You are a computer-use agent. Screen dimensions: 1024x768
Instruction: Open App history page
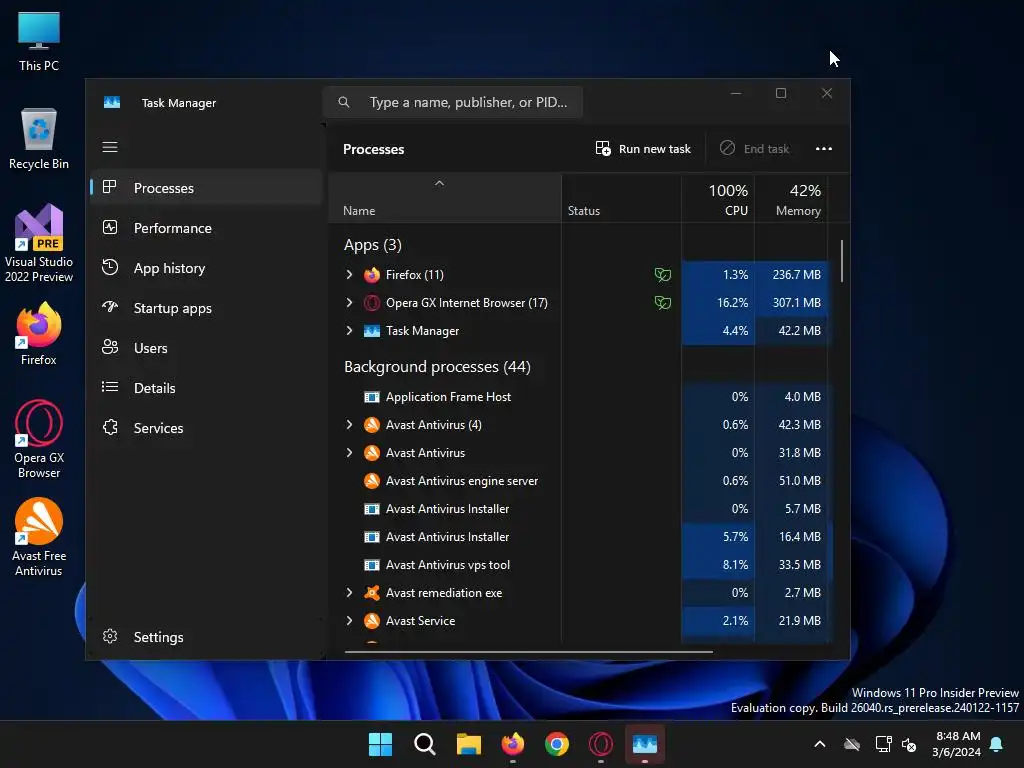[x=206, y=268]
